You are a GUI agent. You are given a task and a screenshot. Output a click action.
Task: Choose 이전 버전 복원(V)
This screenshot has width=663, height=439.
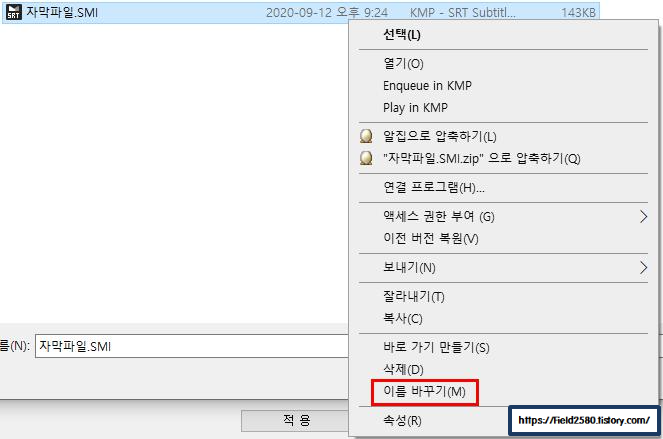[x=431, y=239]
